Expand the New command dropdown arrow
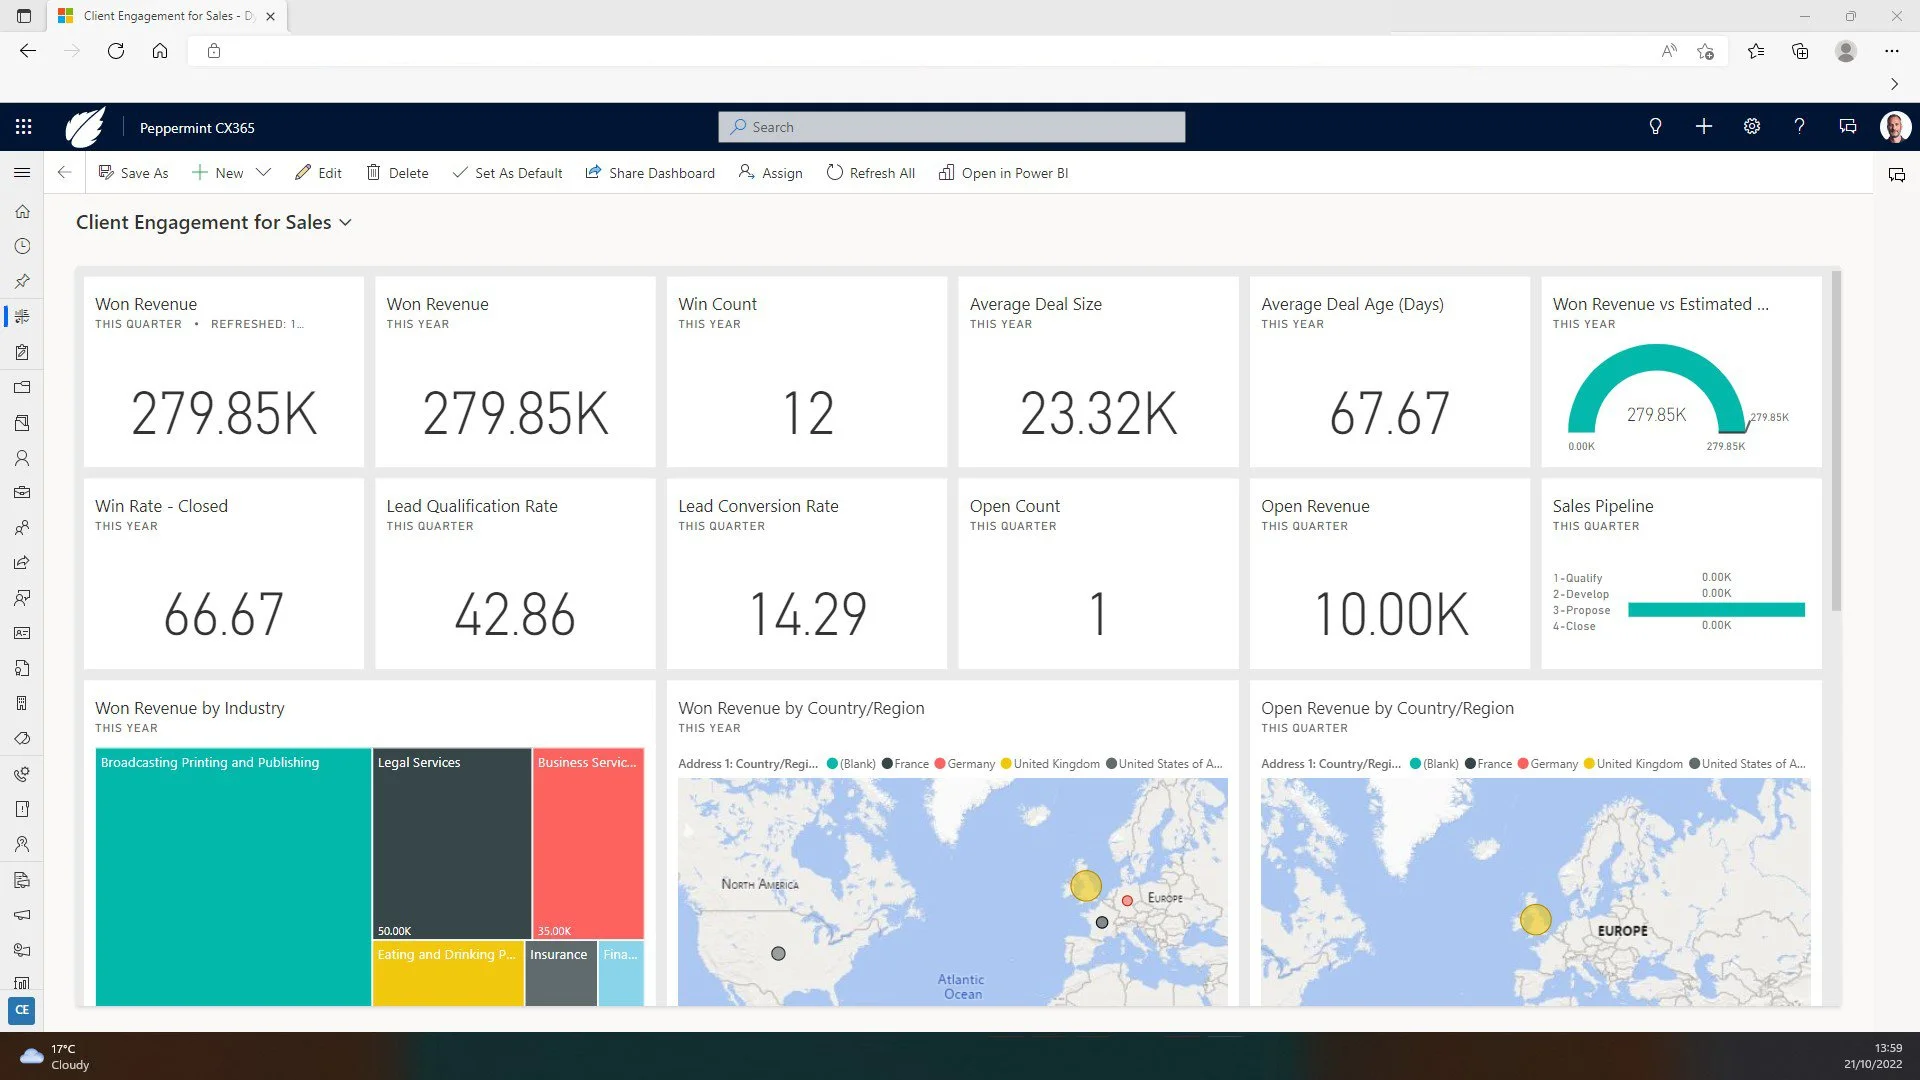Image resolution: width=1920 pixels, height=1080 pixels. tap(263, 172)
